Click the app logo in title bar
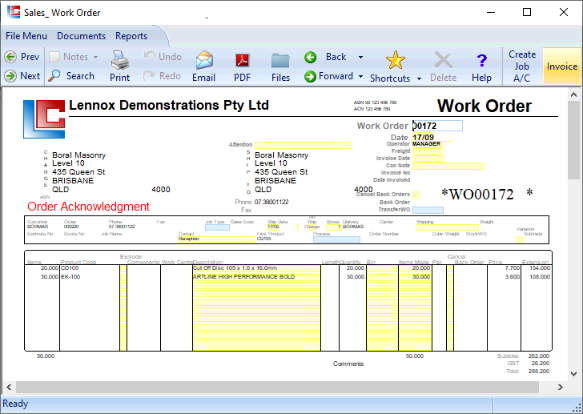Screen dimensions: 583x414 click(x=14, y=12)
